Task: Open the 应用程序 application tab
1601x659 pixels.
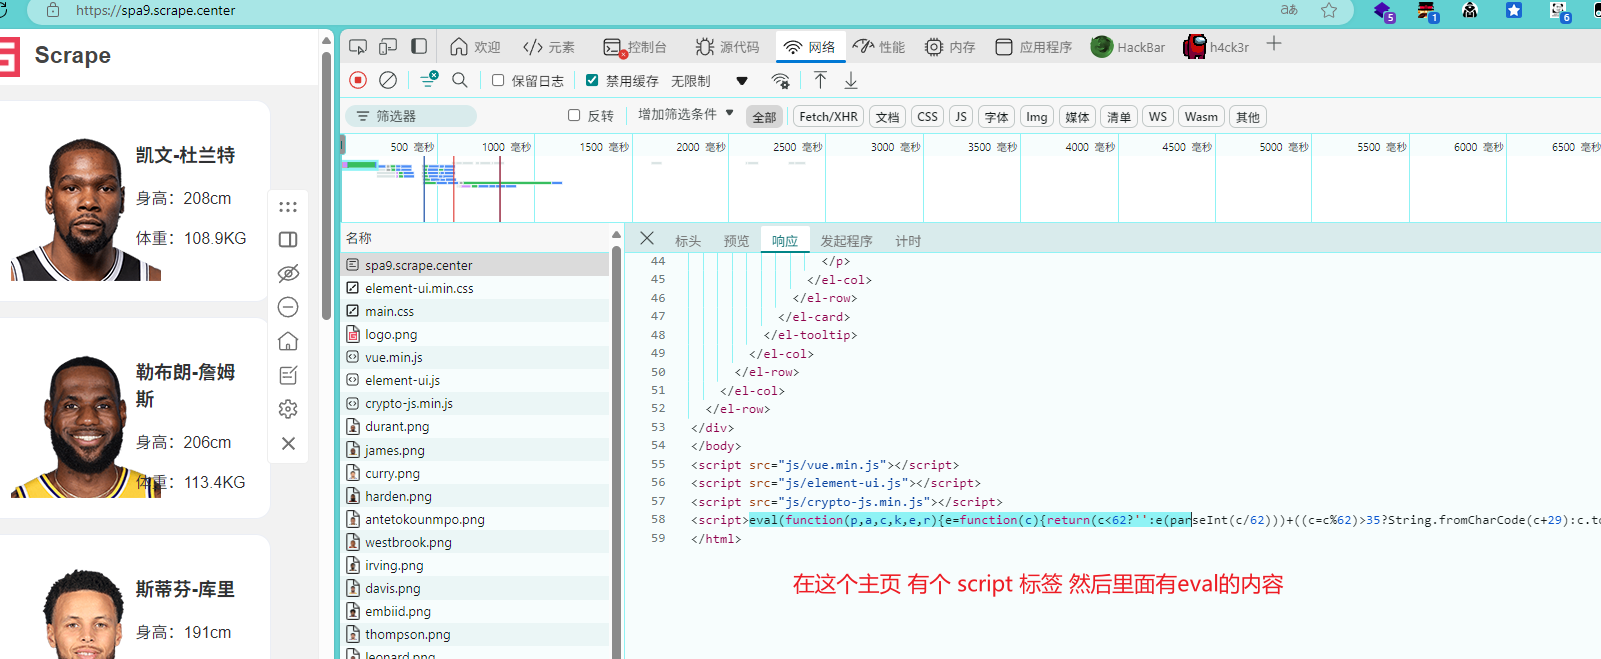Action: click(1034, 47)
